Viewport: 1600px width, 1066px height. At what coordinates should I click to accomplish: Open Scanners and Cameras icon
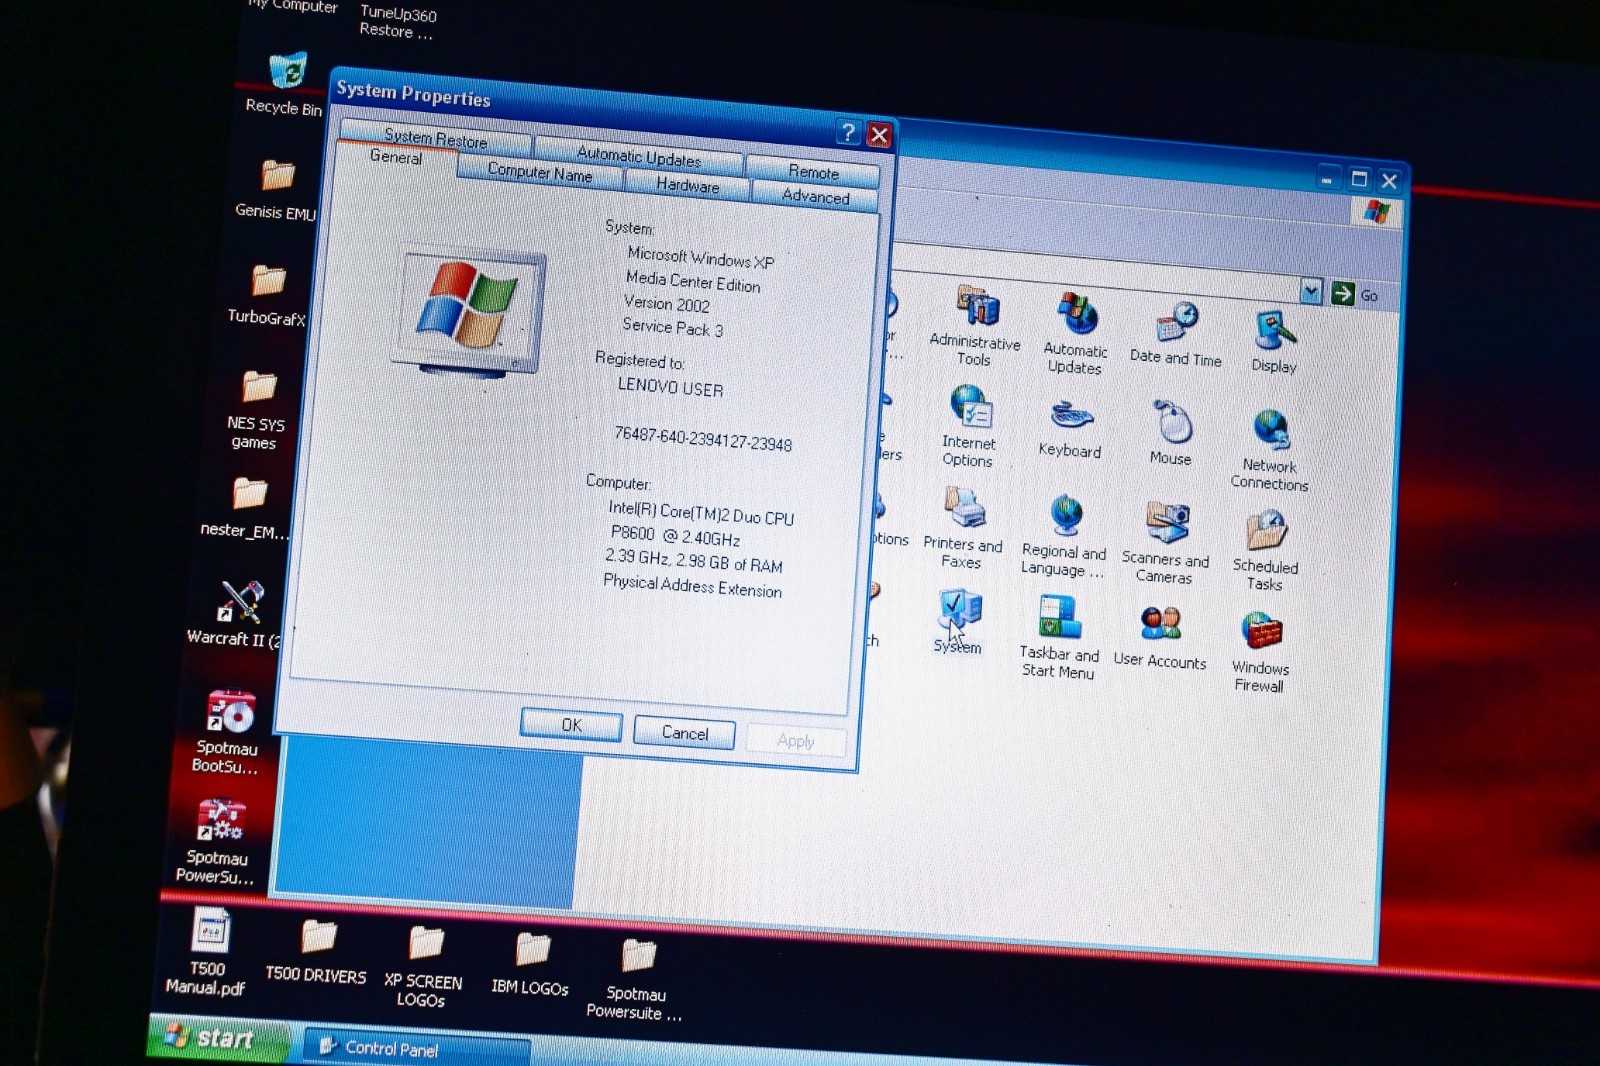(1166, 542)
